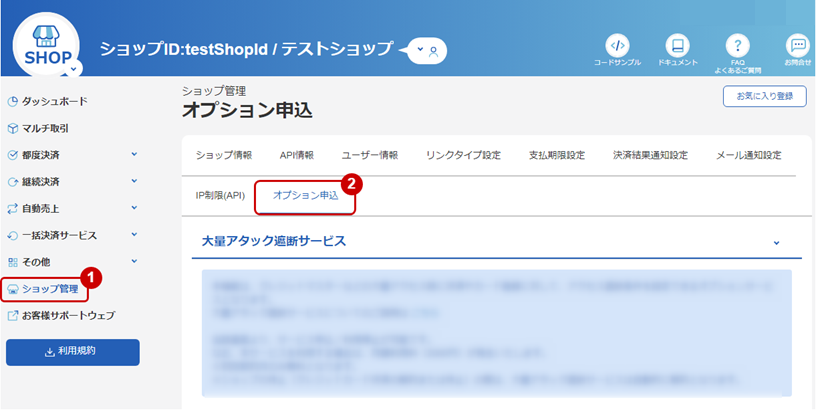Click the 都度決済 checkmark icon
The width and height of the screenshot is (816, 410).
tap(14, 155)
